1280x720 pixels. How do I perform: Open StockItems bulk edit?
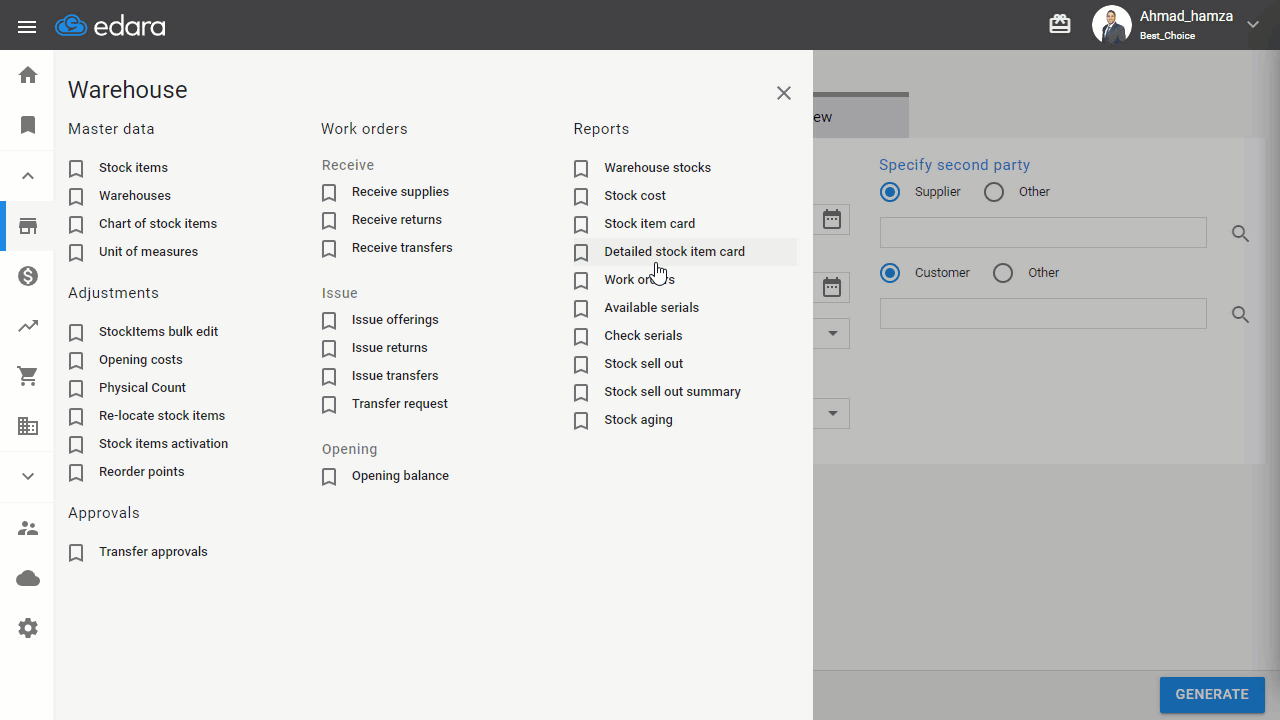(158, 332)
